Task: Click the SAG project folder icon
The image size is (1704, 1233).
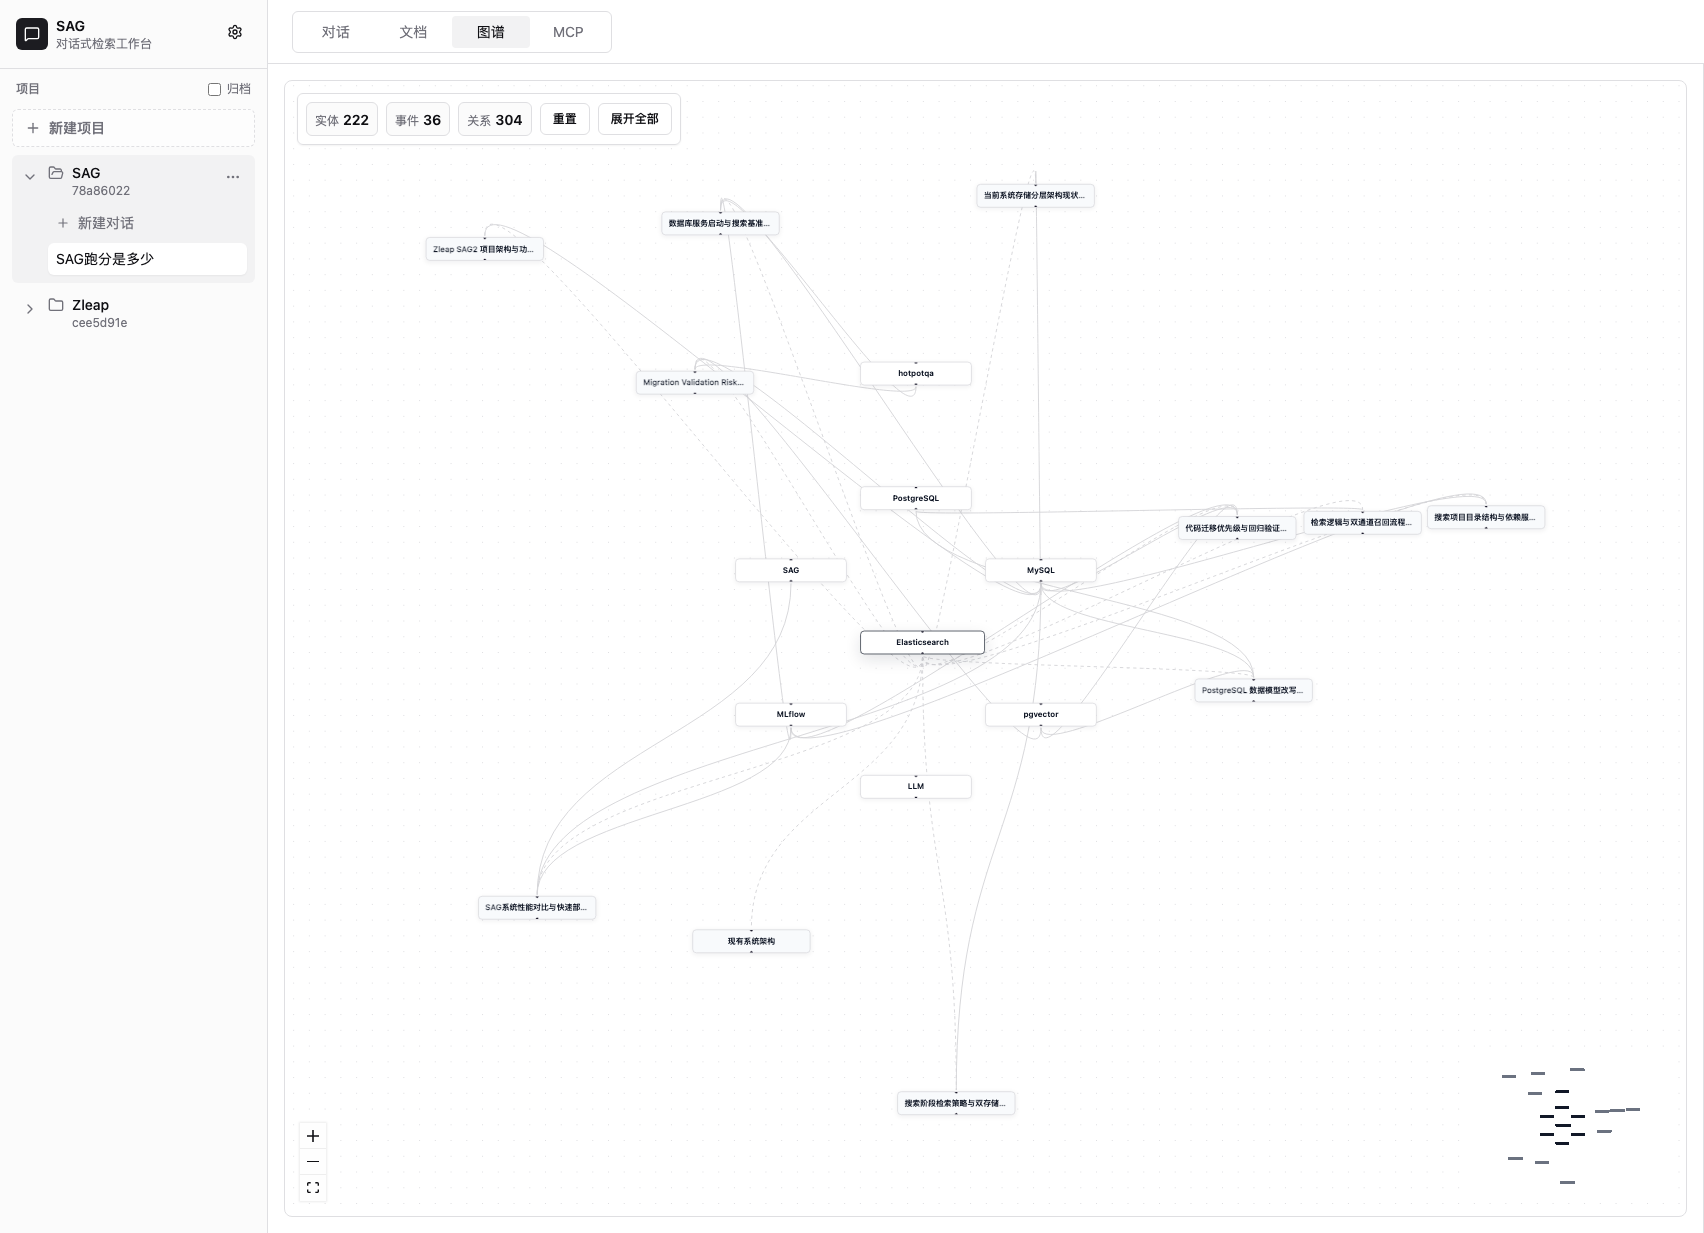Action: 56,173
